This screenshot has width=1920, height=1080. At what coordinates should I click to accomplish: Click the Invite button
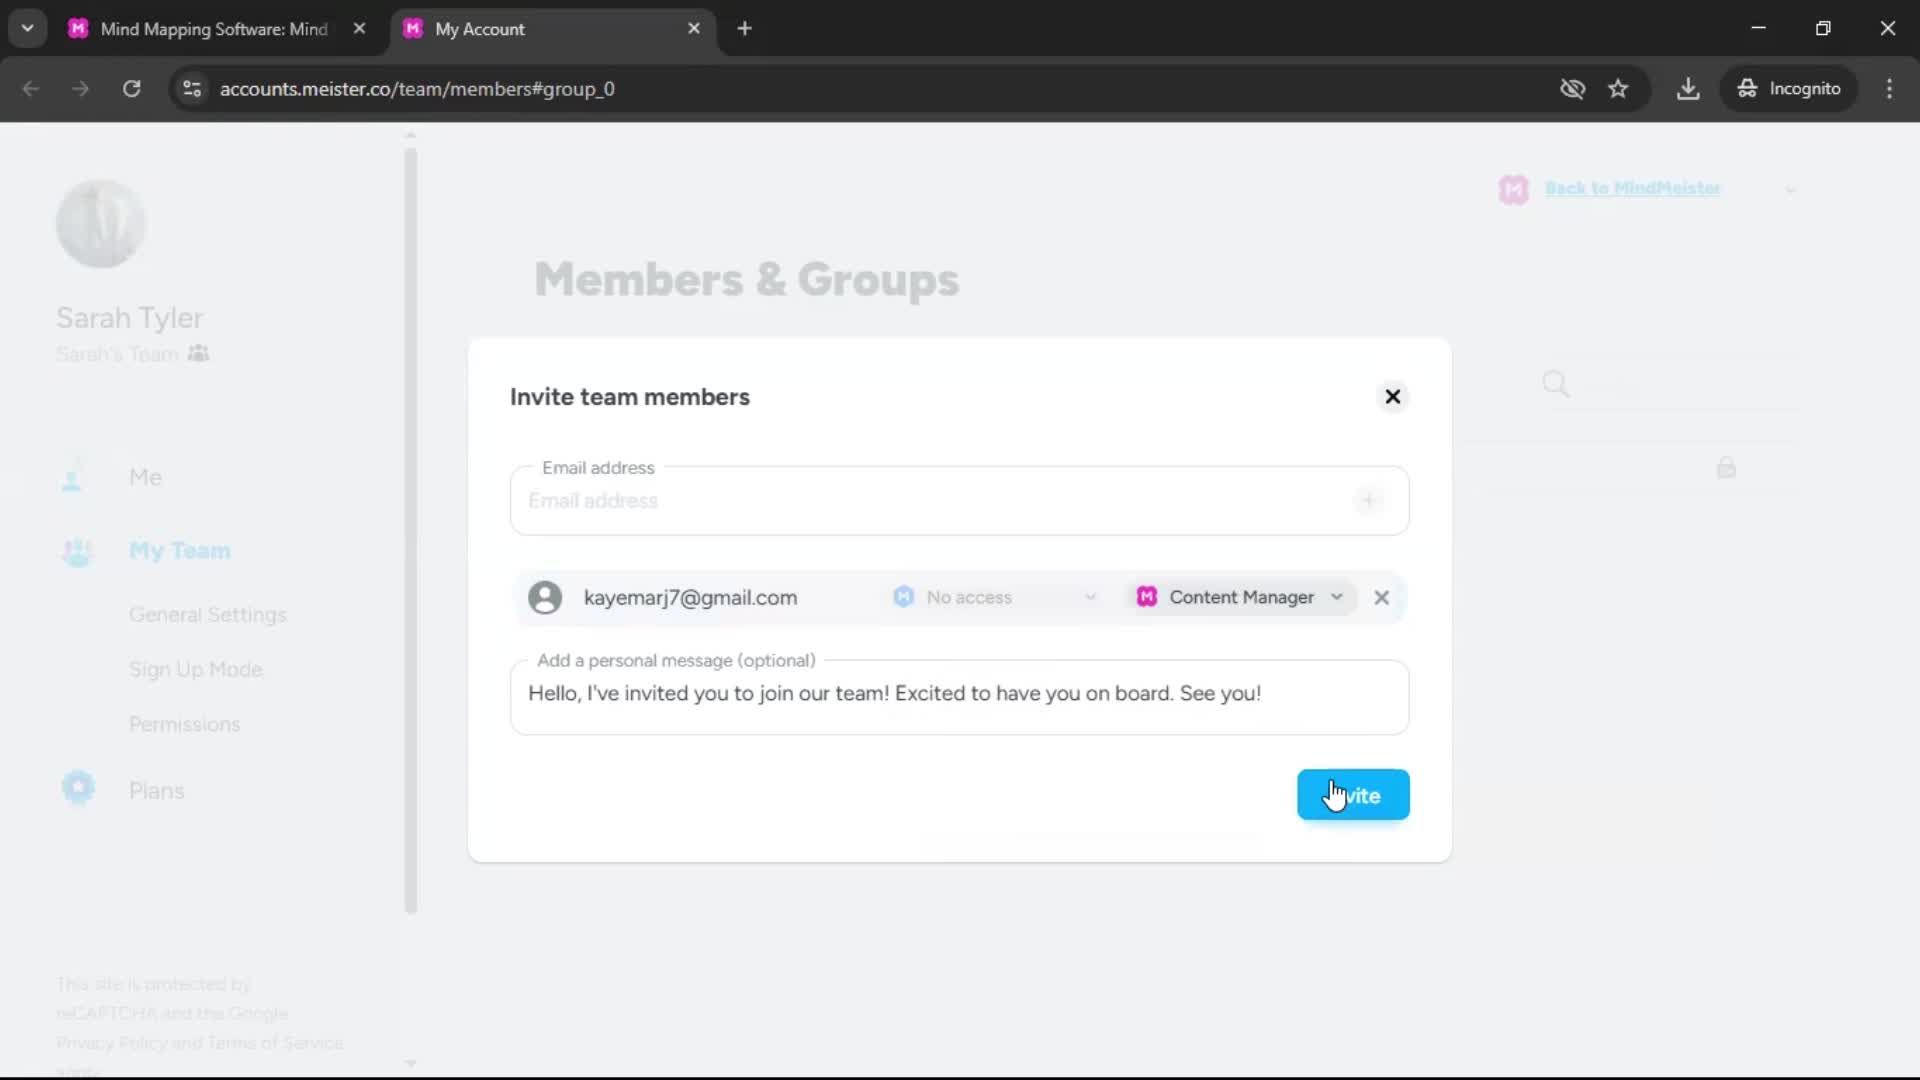[x=1353, y=795]
